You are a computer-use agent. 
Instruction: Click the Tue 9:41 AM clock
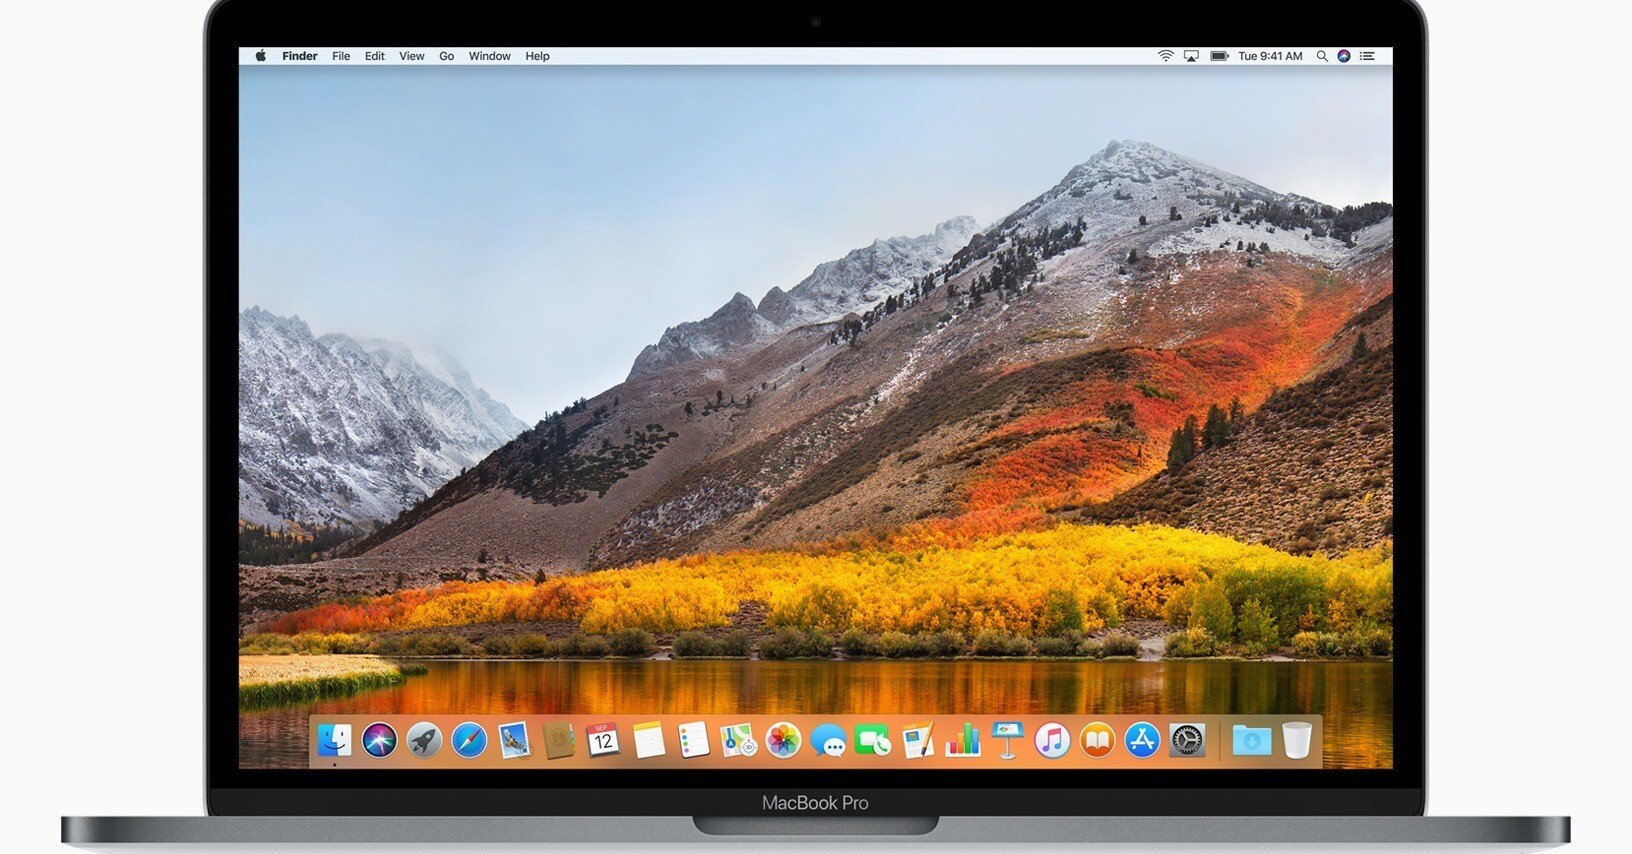[1271, 56]
